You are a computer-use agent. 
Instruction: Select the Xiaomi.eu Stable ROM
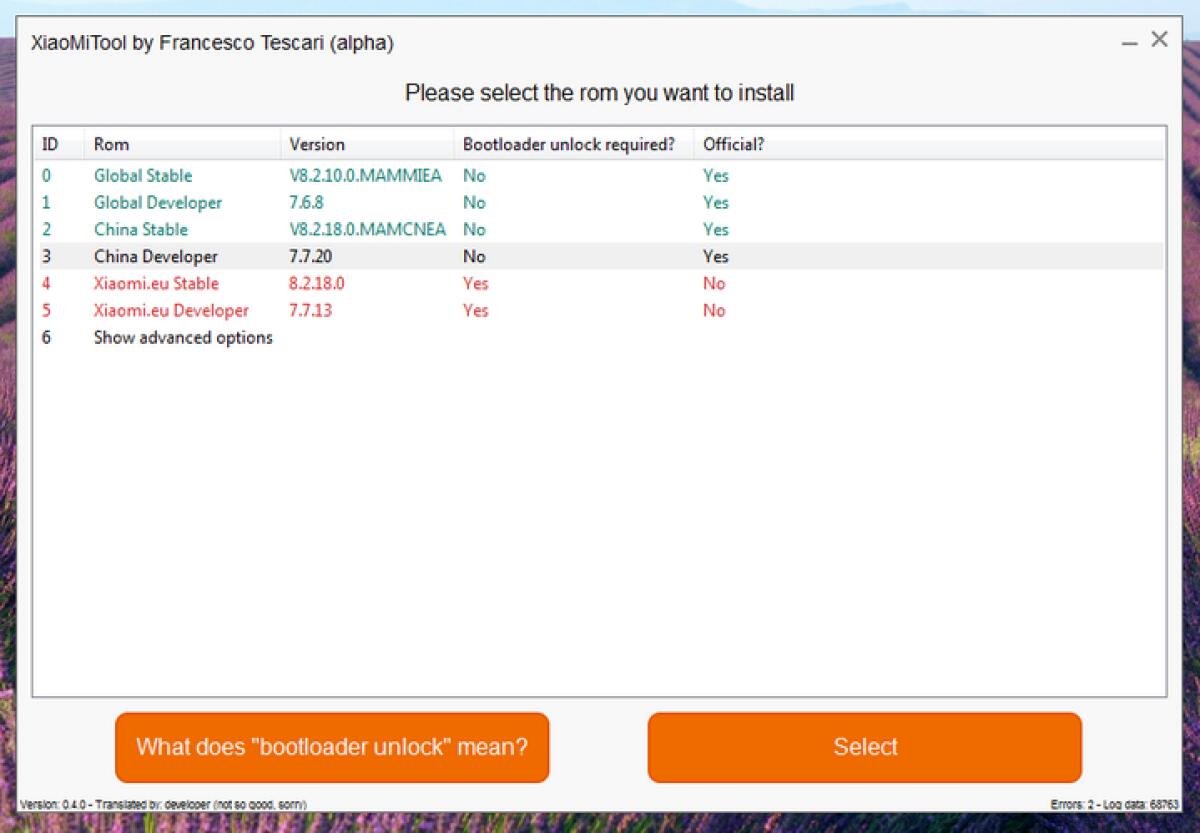pos(154,283)
